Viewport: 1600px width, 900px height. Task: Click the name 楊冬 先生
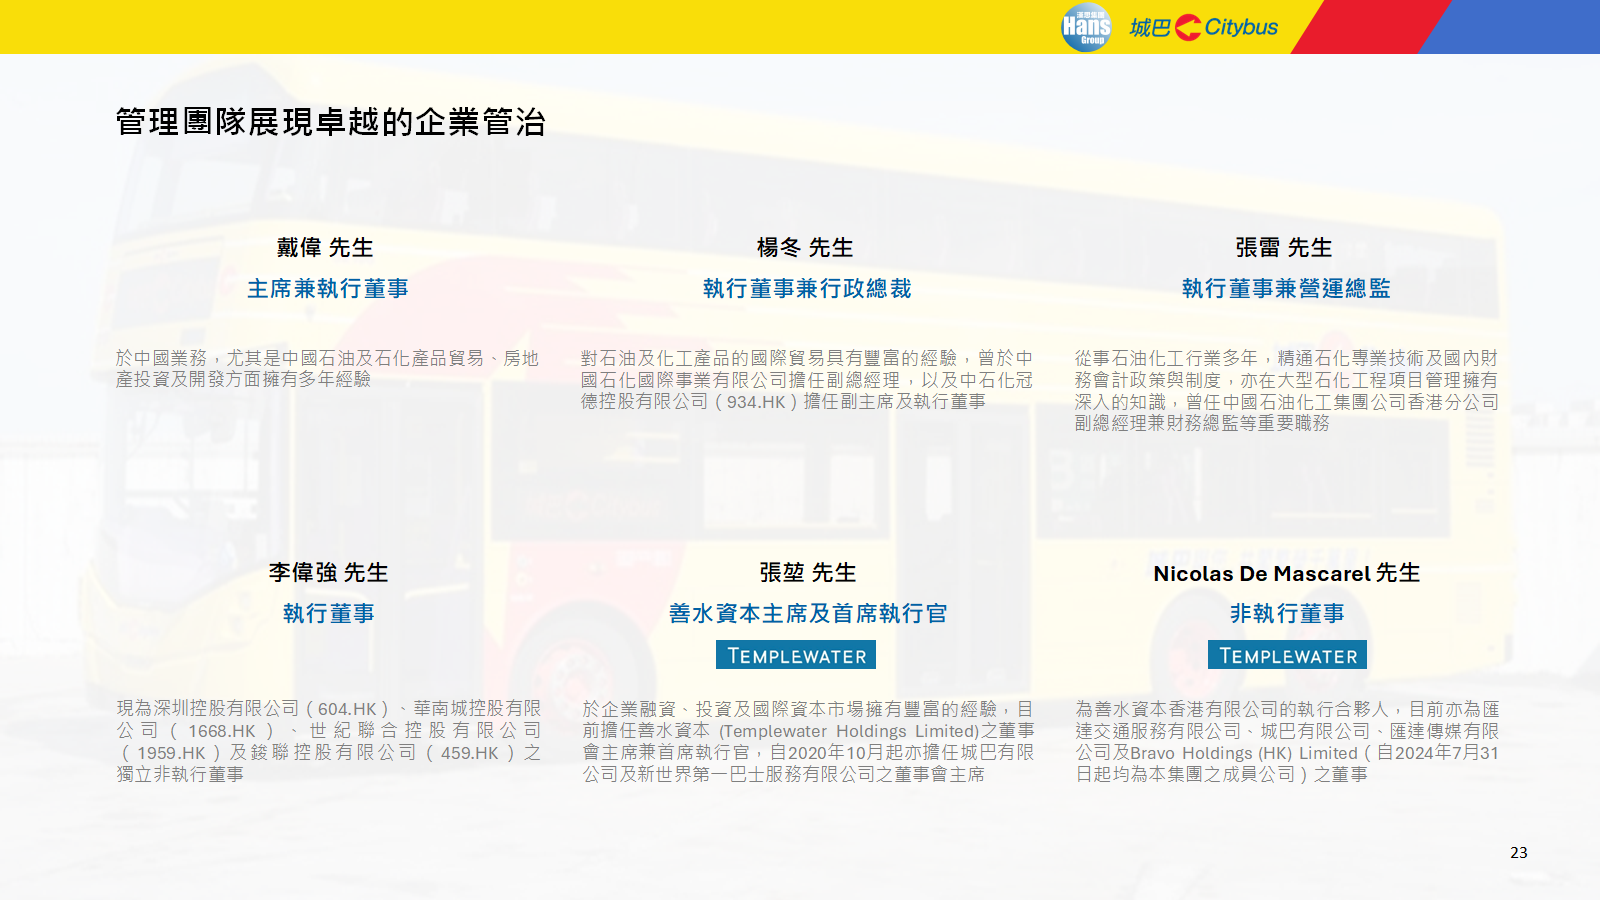(x=805, y=247)
